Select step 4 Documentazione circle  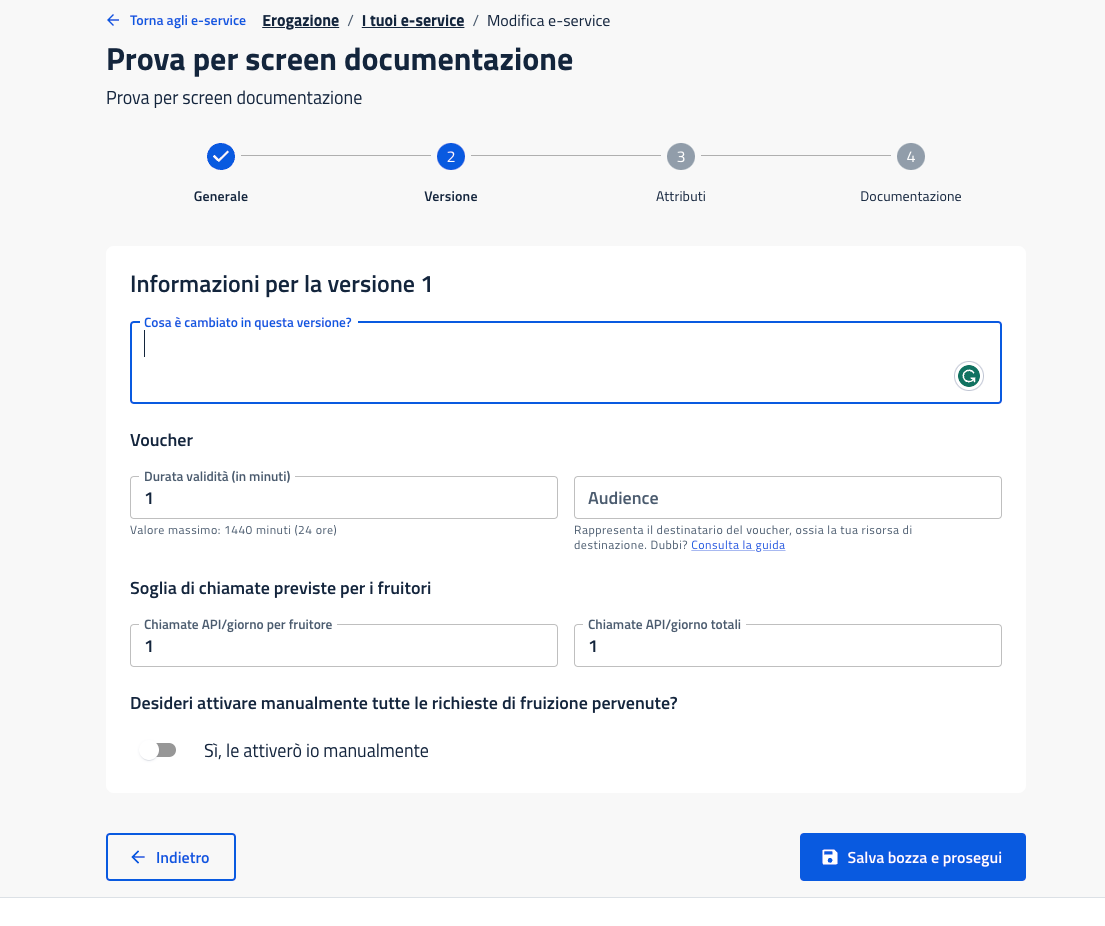pos(911,156)
